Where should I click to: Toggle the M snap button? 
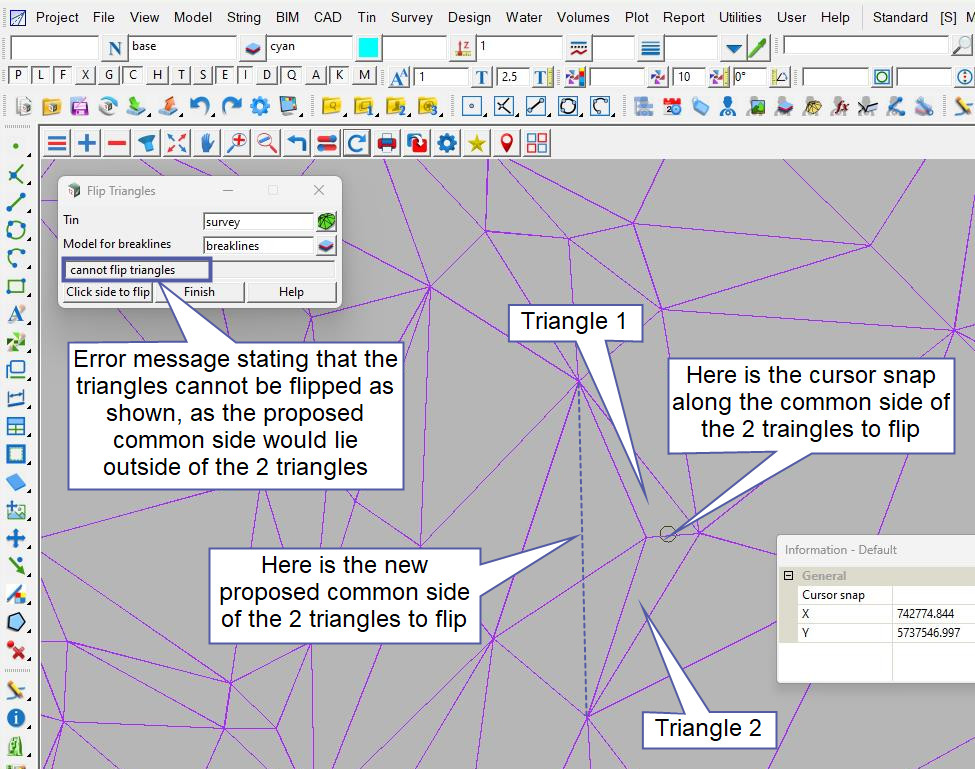pos(364,76)
